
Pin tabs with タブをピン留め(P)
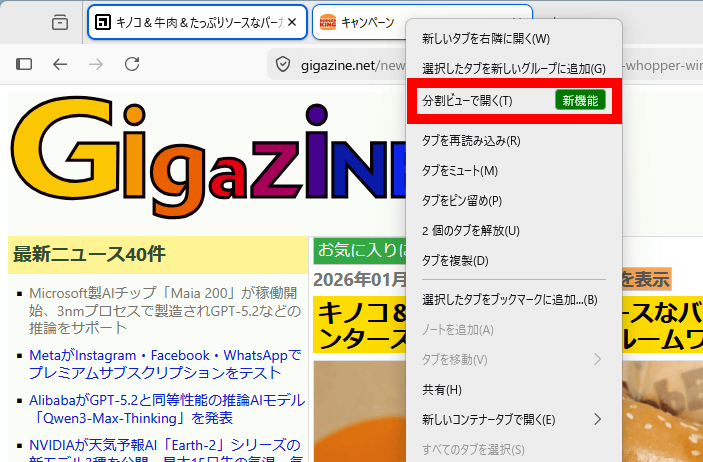coord(462,201)
